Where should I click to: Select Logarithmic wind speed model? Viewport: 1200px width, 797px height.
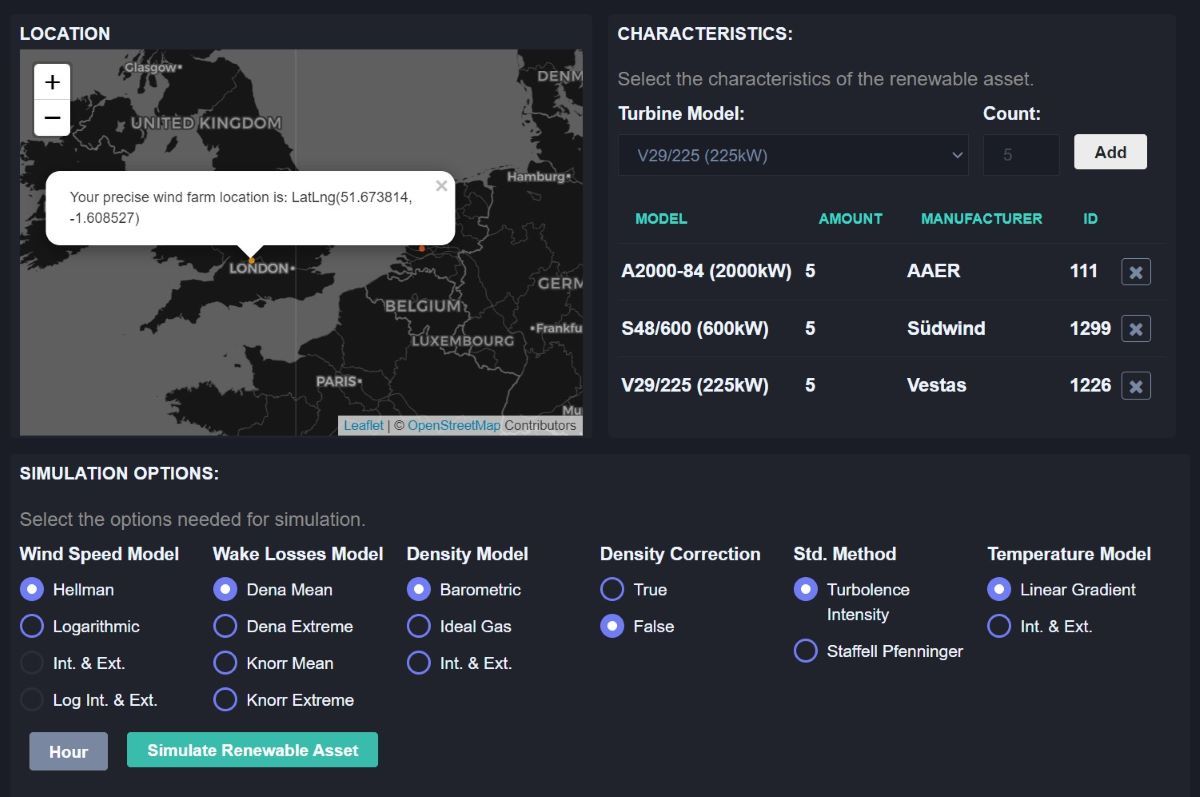click(32, 626)
